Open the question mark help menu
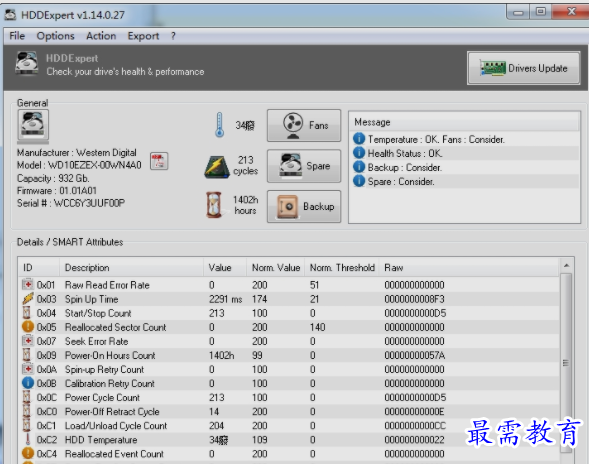Image resolution: width=589 pixels, height=464 pixels. (173, 36)
